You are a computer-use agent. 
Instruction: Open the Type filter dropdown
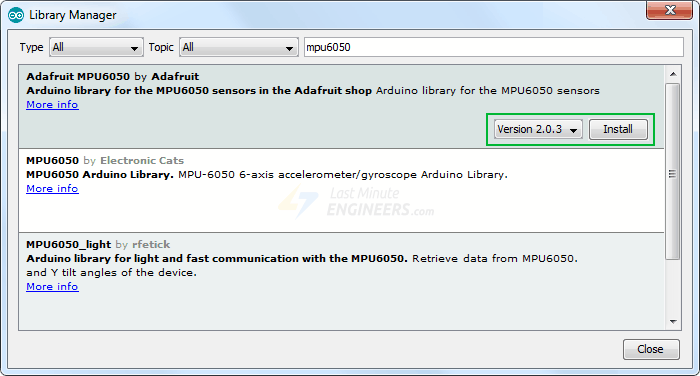pos(96,47)
